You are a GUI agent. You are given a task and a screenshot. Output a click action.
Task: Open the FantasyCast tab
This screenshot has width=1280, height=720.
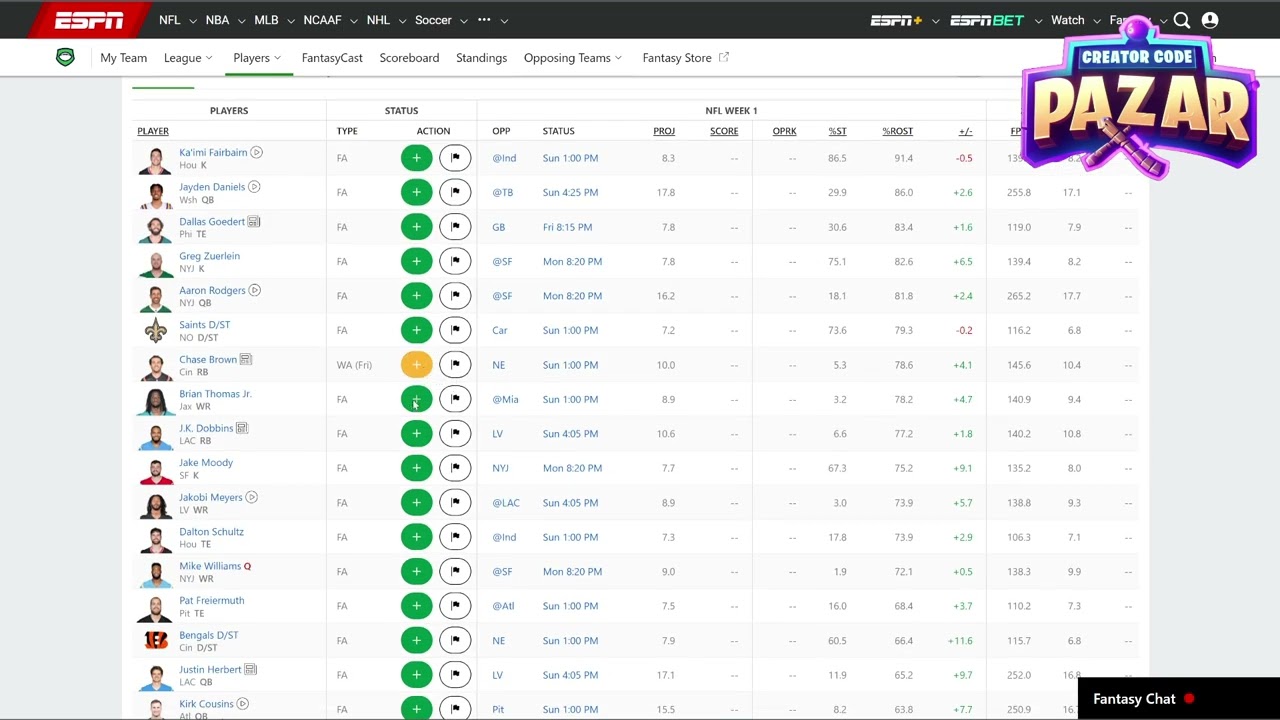tap(332, 58)
